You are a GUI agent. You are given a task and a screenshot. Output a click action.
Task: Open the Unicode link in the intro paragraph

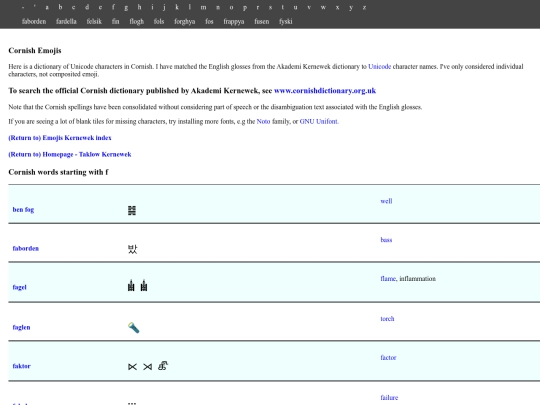[x=380, y=66]
